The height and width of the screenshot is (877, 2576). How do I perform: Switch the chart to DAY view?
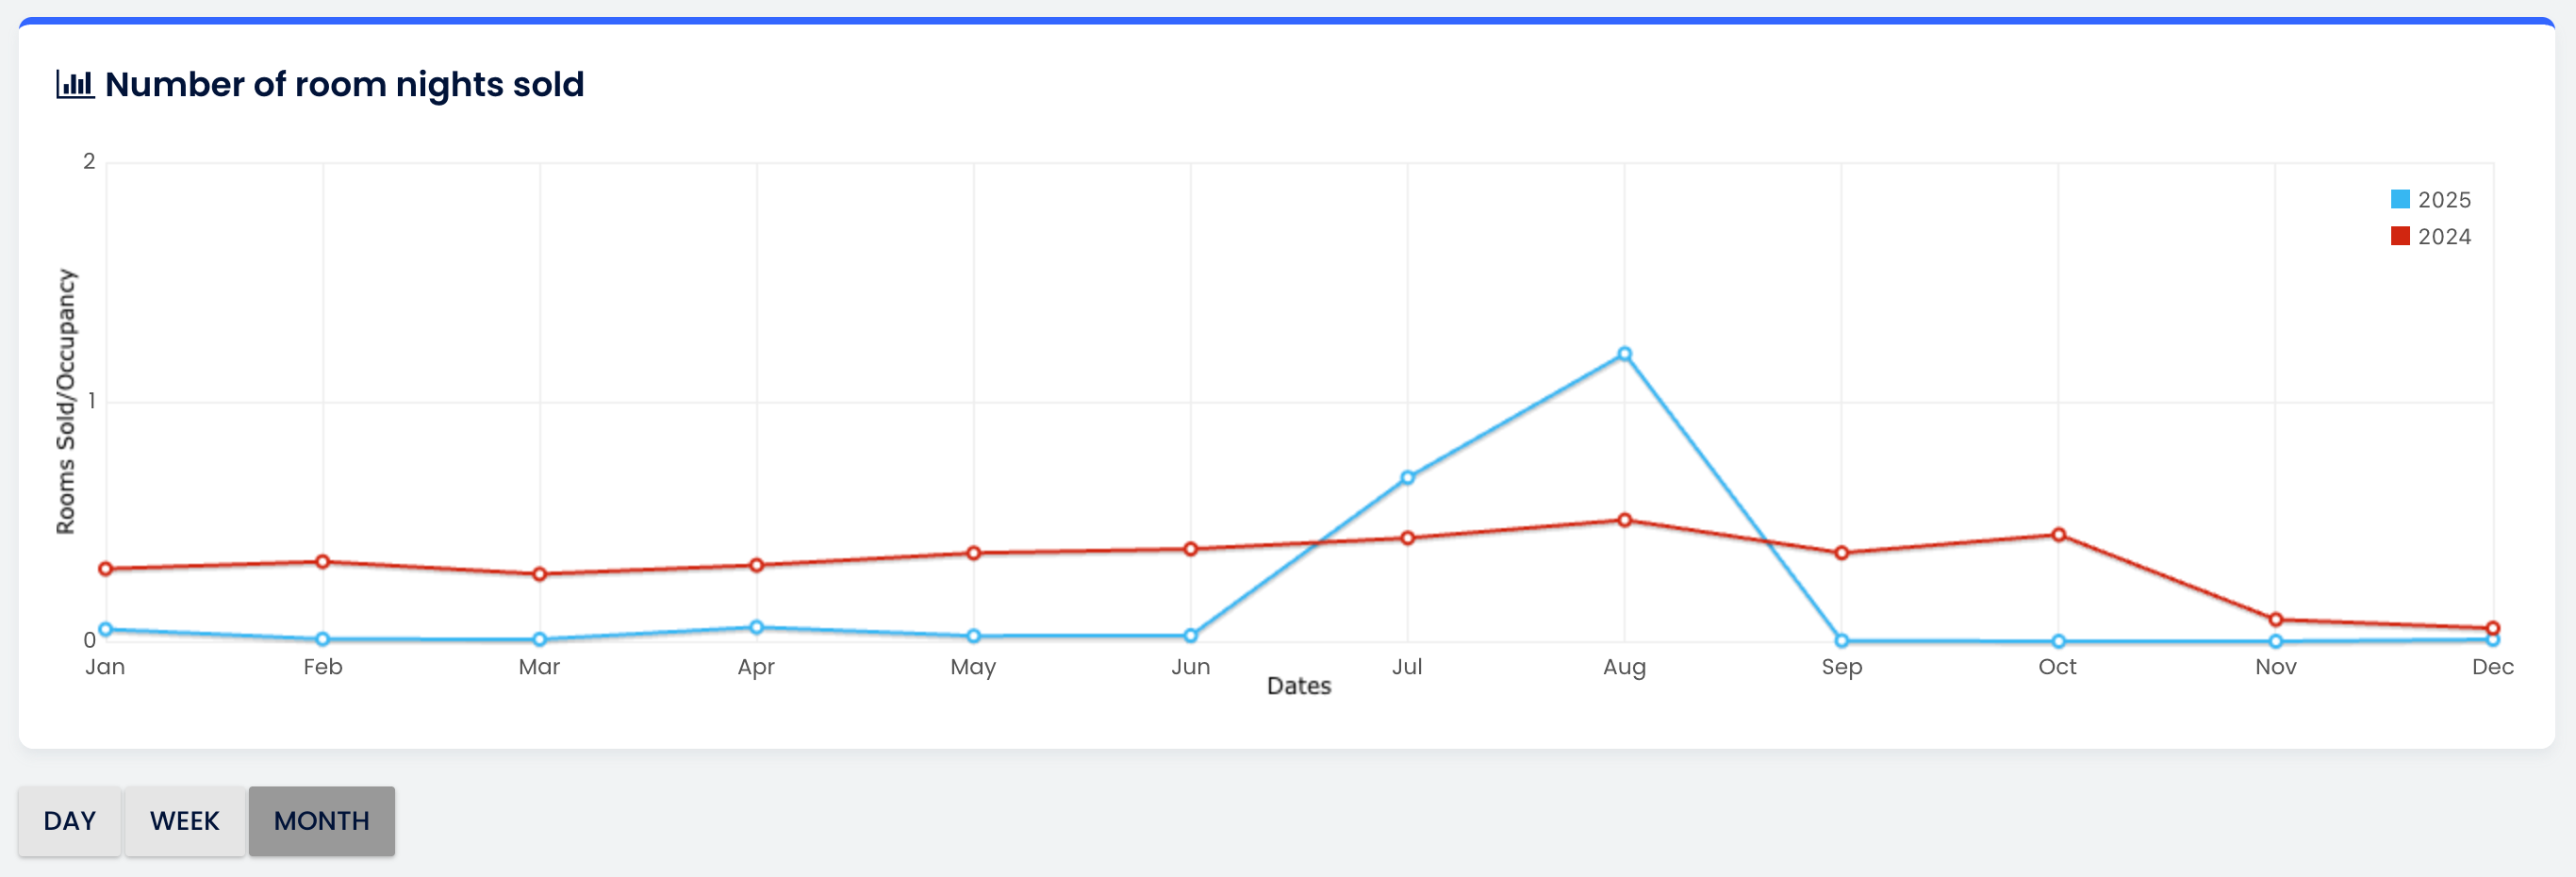(x=69, y=820)
